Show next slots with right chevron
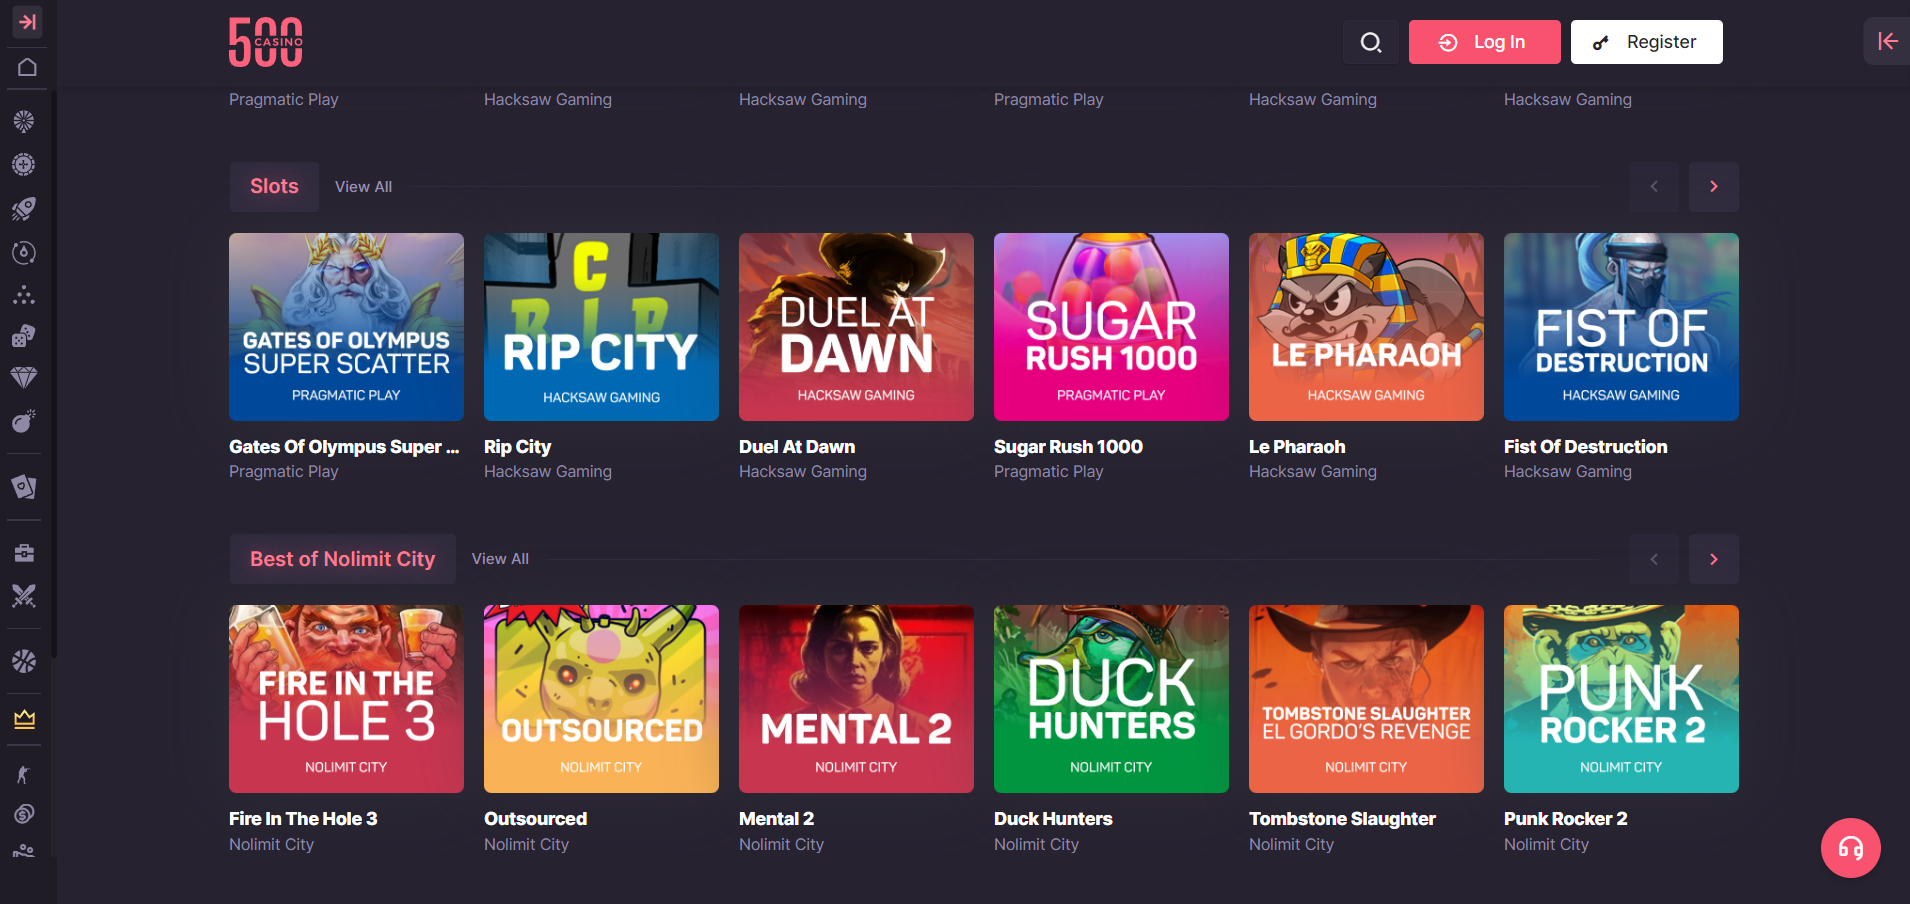The height and width of the screenshot is (904, 1910). (x=1713, y=186)
